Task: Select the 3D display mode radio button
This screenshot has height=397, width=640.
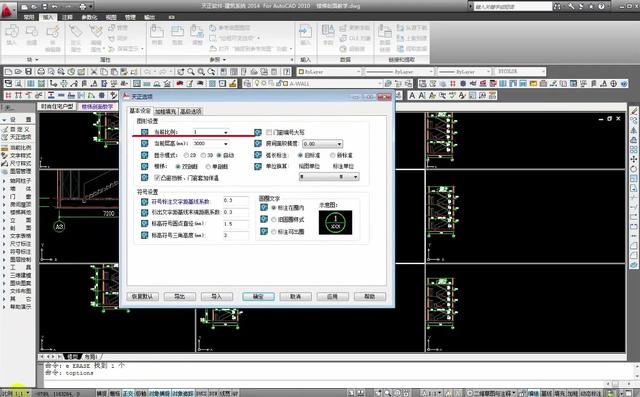Action: click(x=203, y=155)
